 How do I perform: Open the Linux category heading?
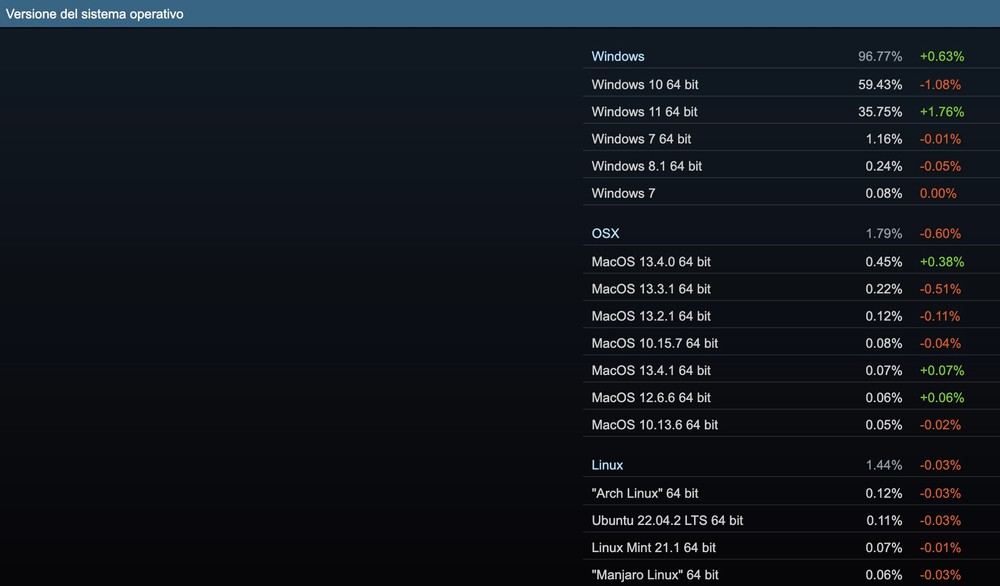tap(607, 465)
